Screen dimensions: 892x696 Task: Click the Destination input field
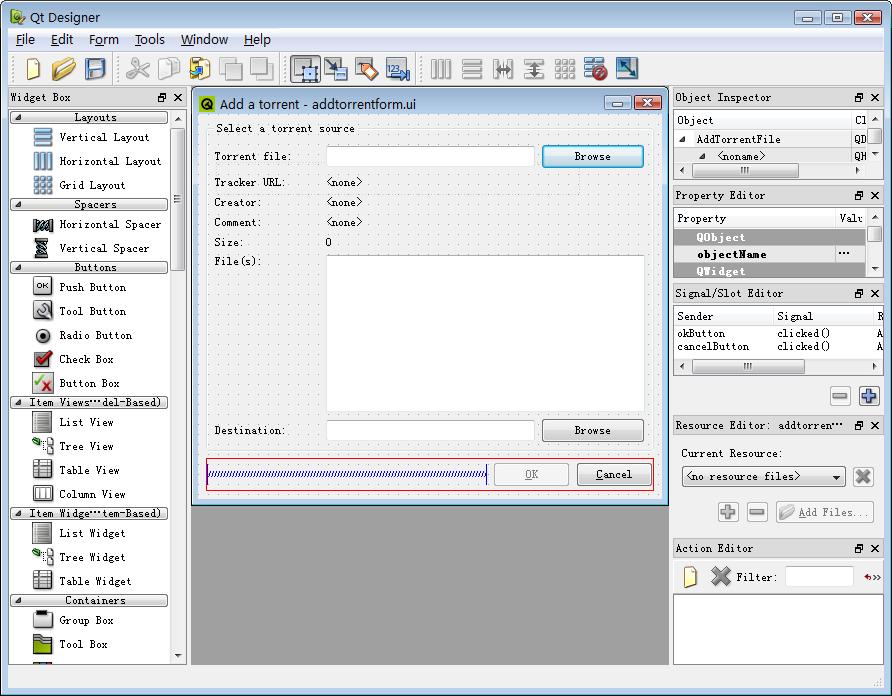pyautogui.click(x=431, y=430)
